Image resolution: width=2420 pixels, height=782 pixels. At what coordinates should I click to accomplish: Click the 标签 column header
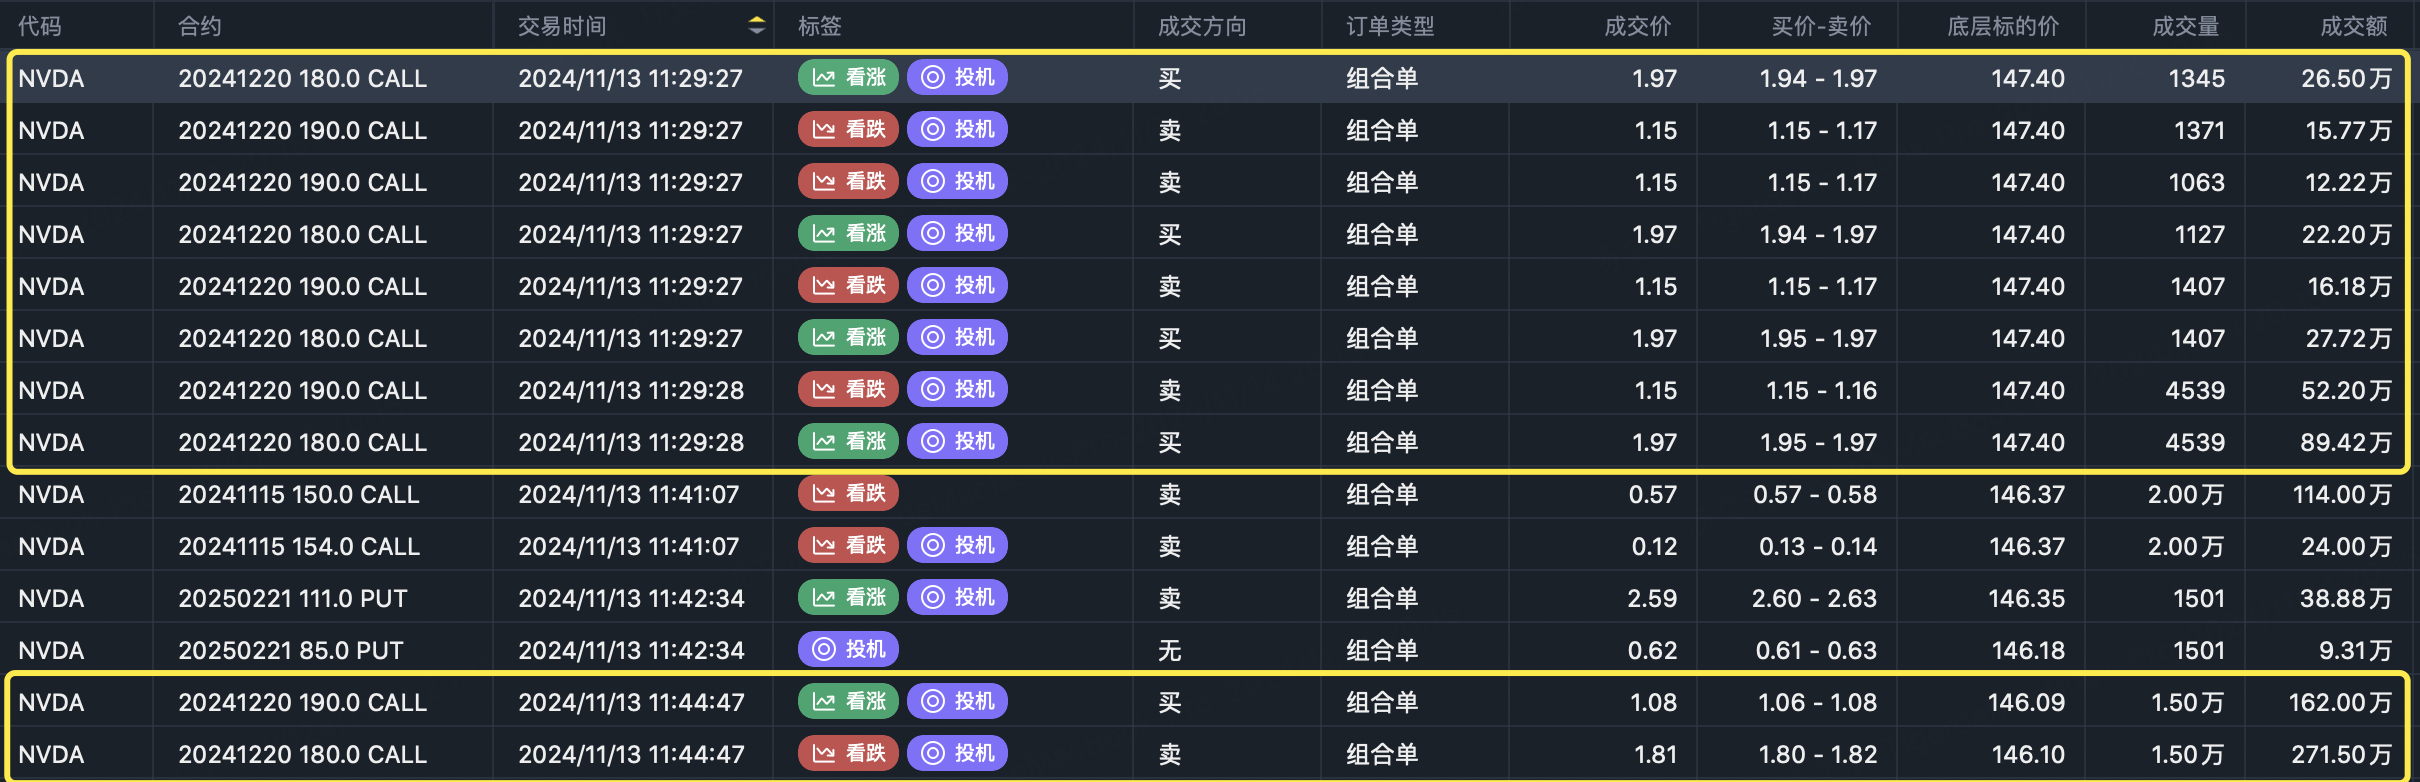pos(820,26)
